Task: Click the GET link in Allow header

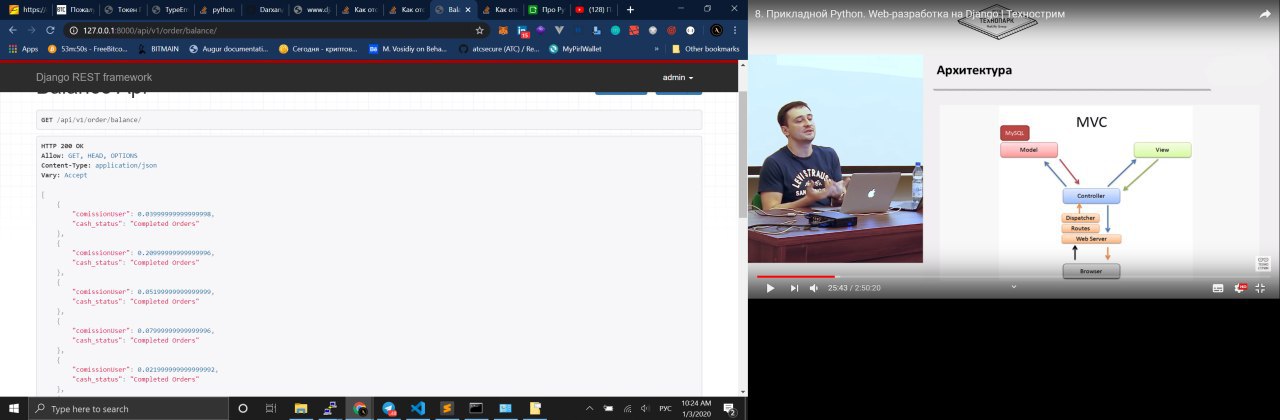Action: [x=73, y=156]
